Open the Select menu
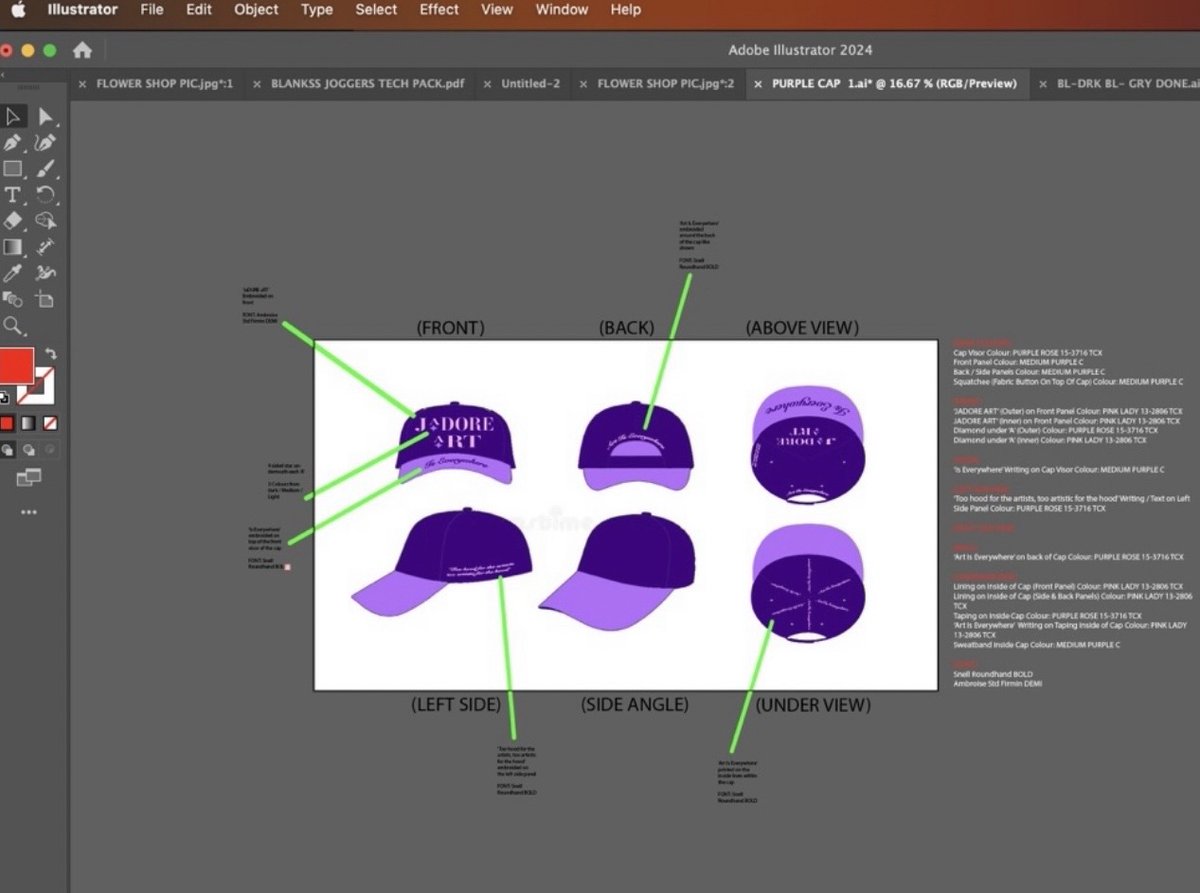The image size is (1200, 893). [x=376, y=10]
